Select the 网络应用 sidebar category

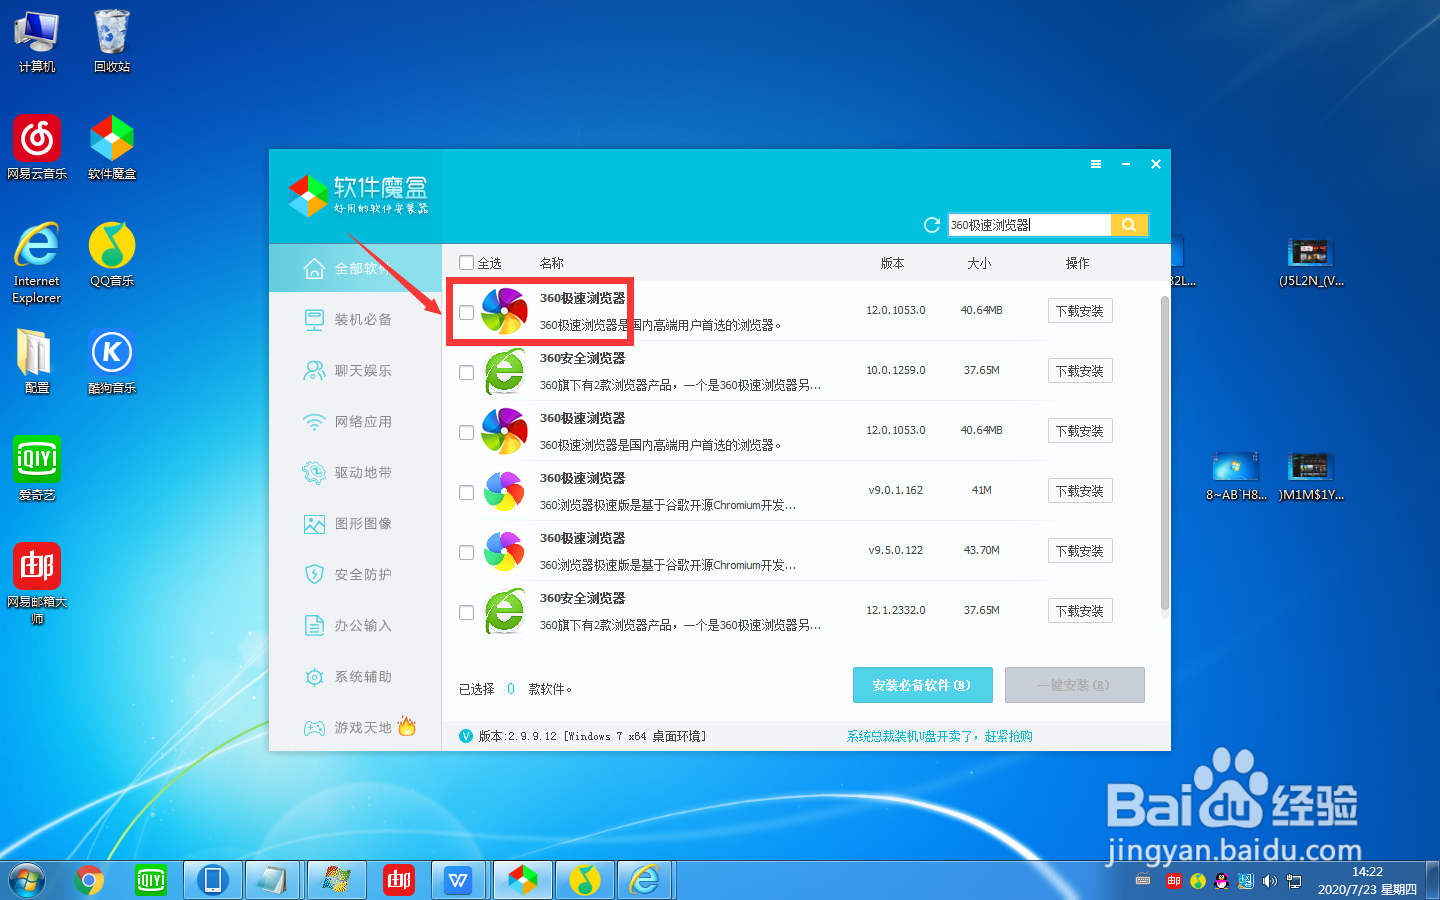pos(355,421)
